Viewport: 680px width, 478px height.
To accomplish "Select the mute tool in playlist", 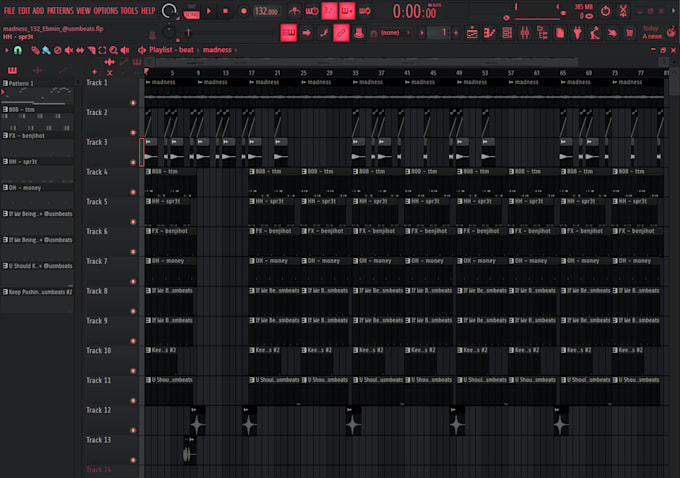I will (69, 50).
